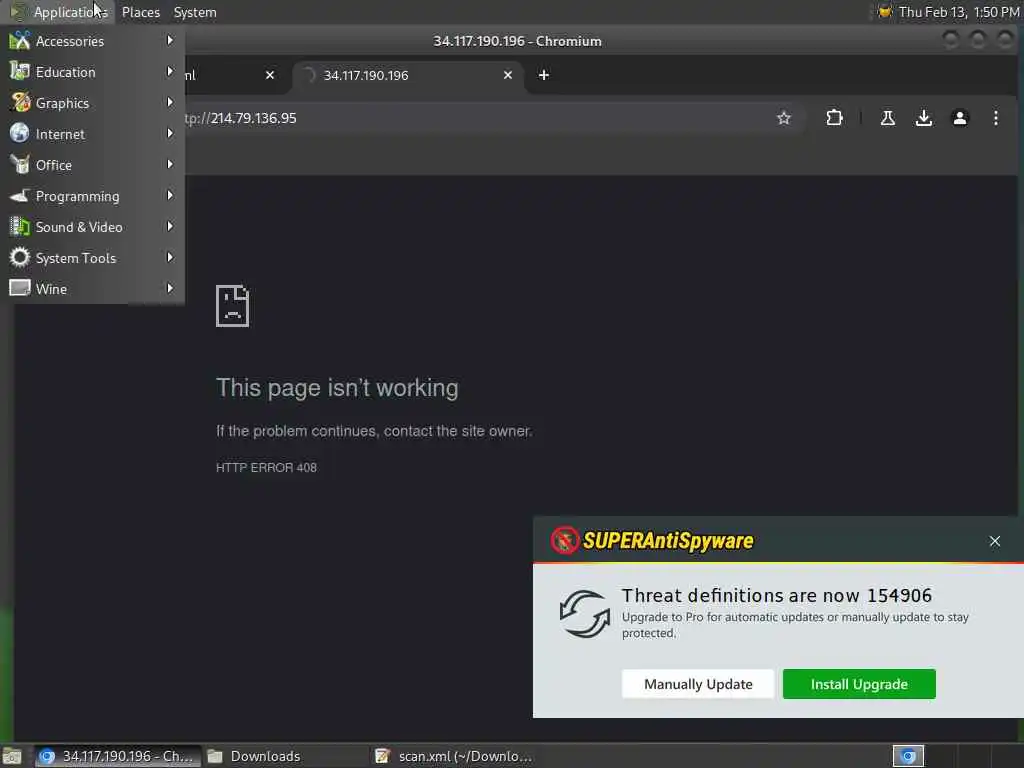Open the Chromium profile icon
Viewport: 1024px width, 768px height.
click(959, 118)
